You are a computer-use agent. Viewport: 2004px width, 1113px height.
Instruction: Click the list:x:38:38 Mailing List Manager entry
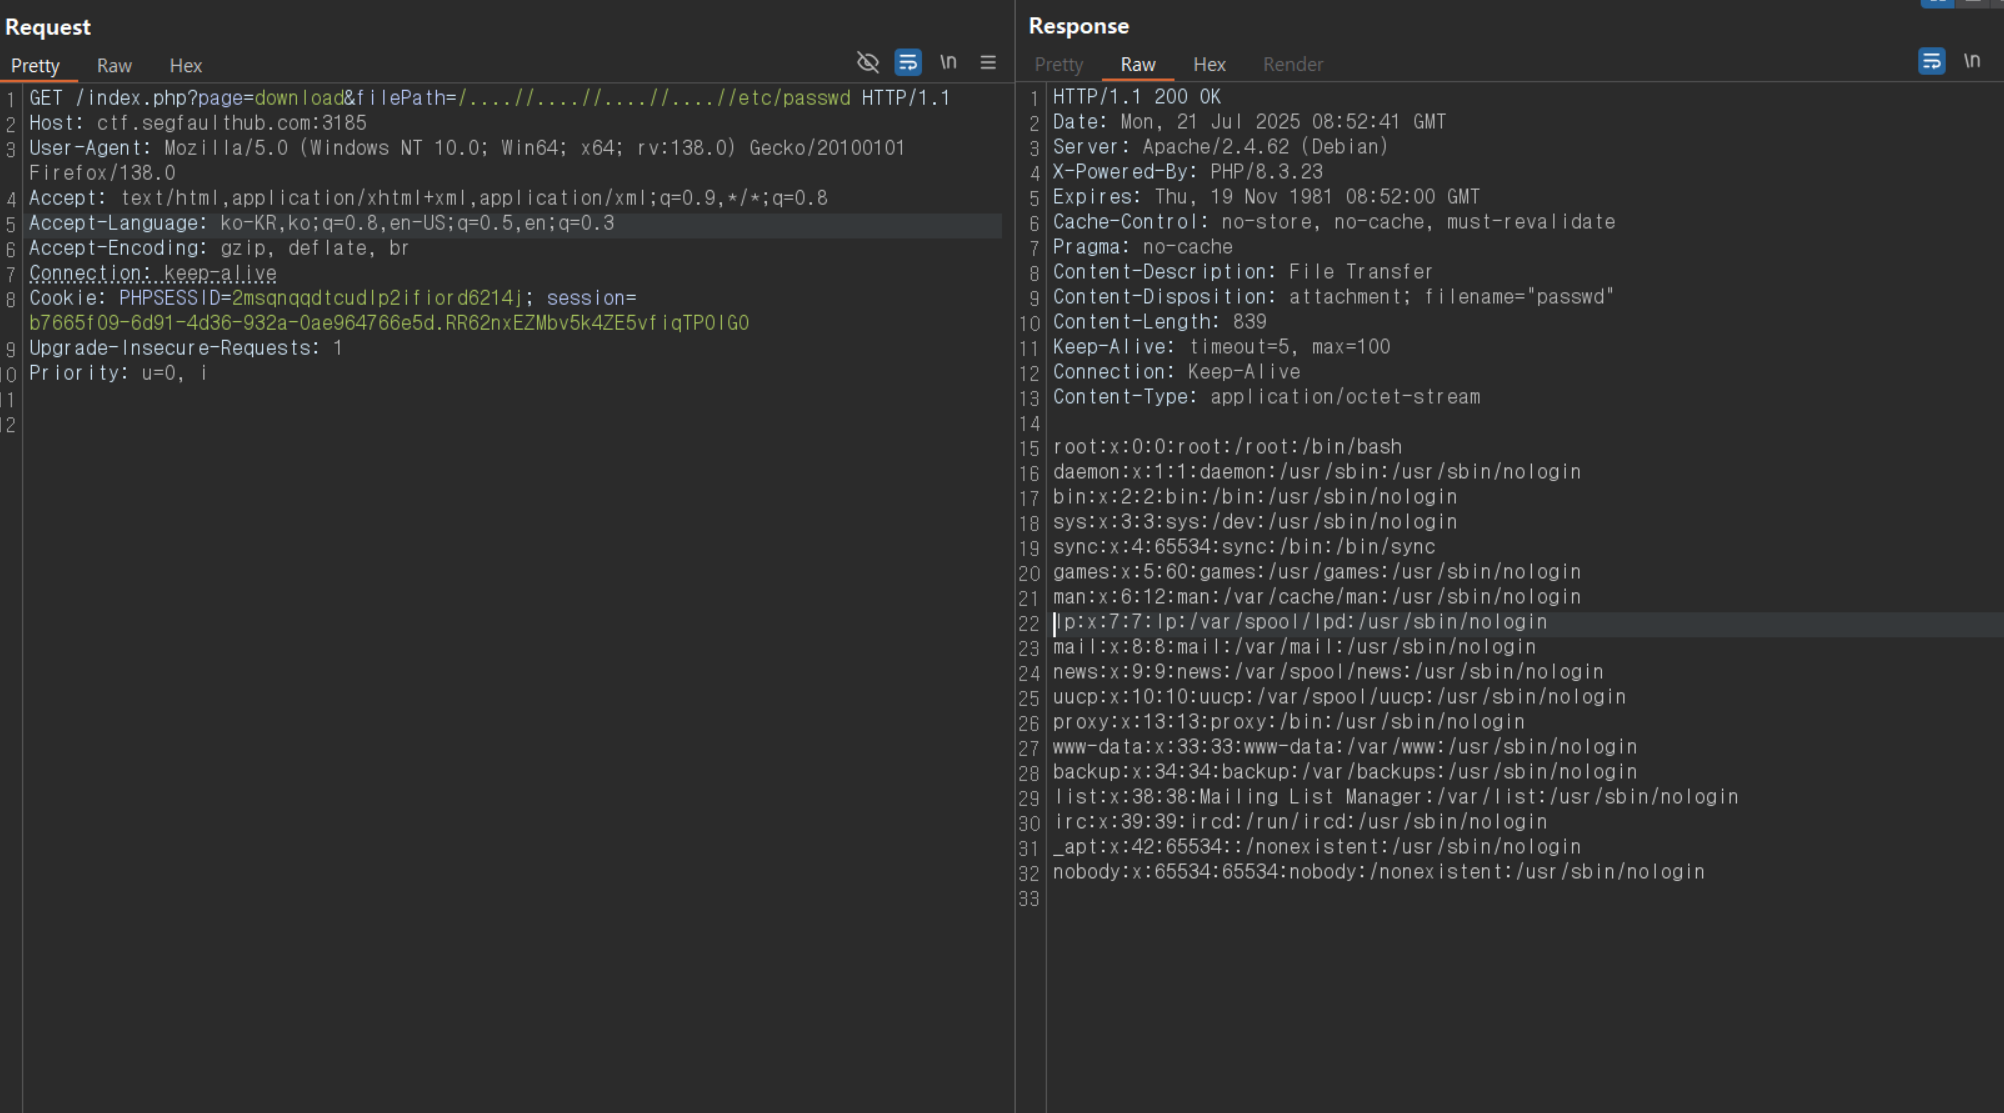coord(1397,797)
